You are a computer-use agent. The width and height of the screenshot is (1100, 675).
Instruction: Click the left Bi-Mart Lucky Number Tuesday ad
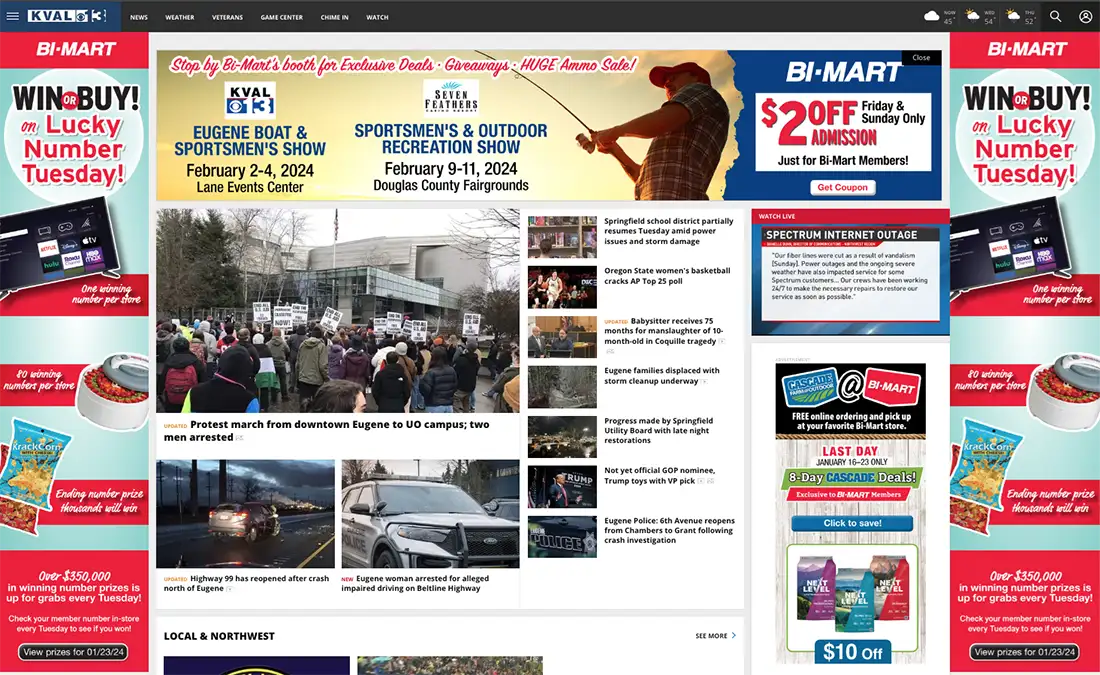tap(74, 352)
